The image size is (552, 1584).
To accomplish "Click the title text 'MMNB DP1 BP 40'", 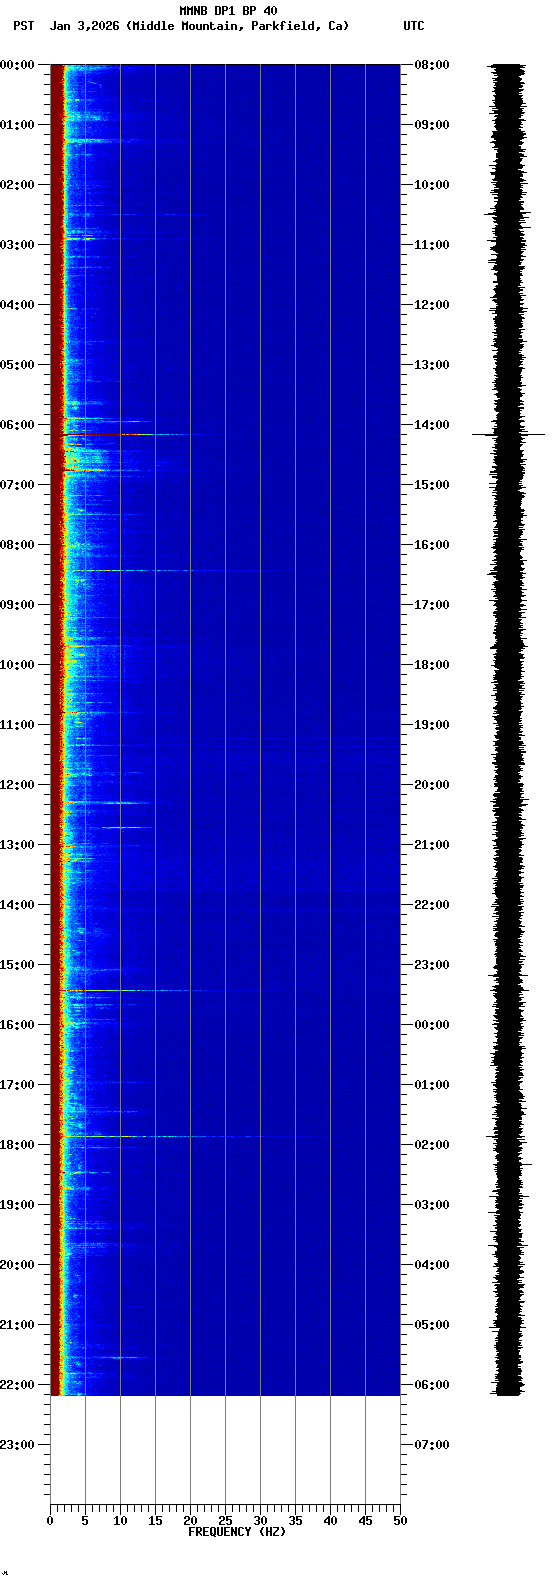I will coord(228,11).
